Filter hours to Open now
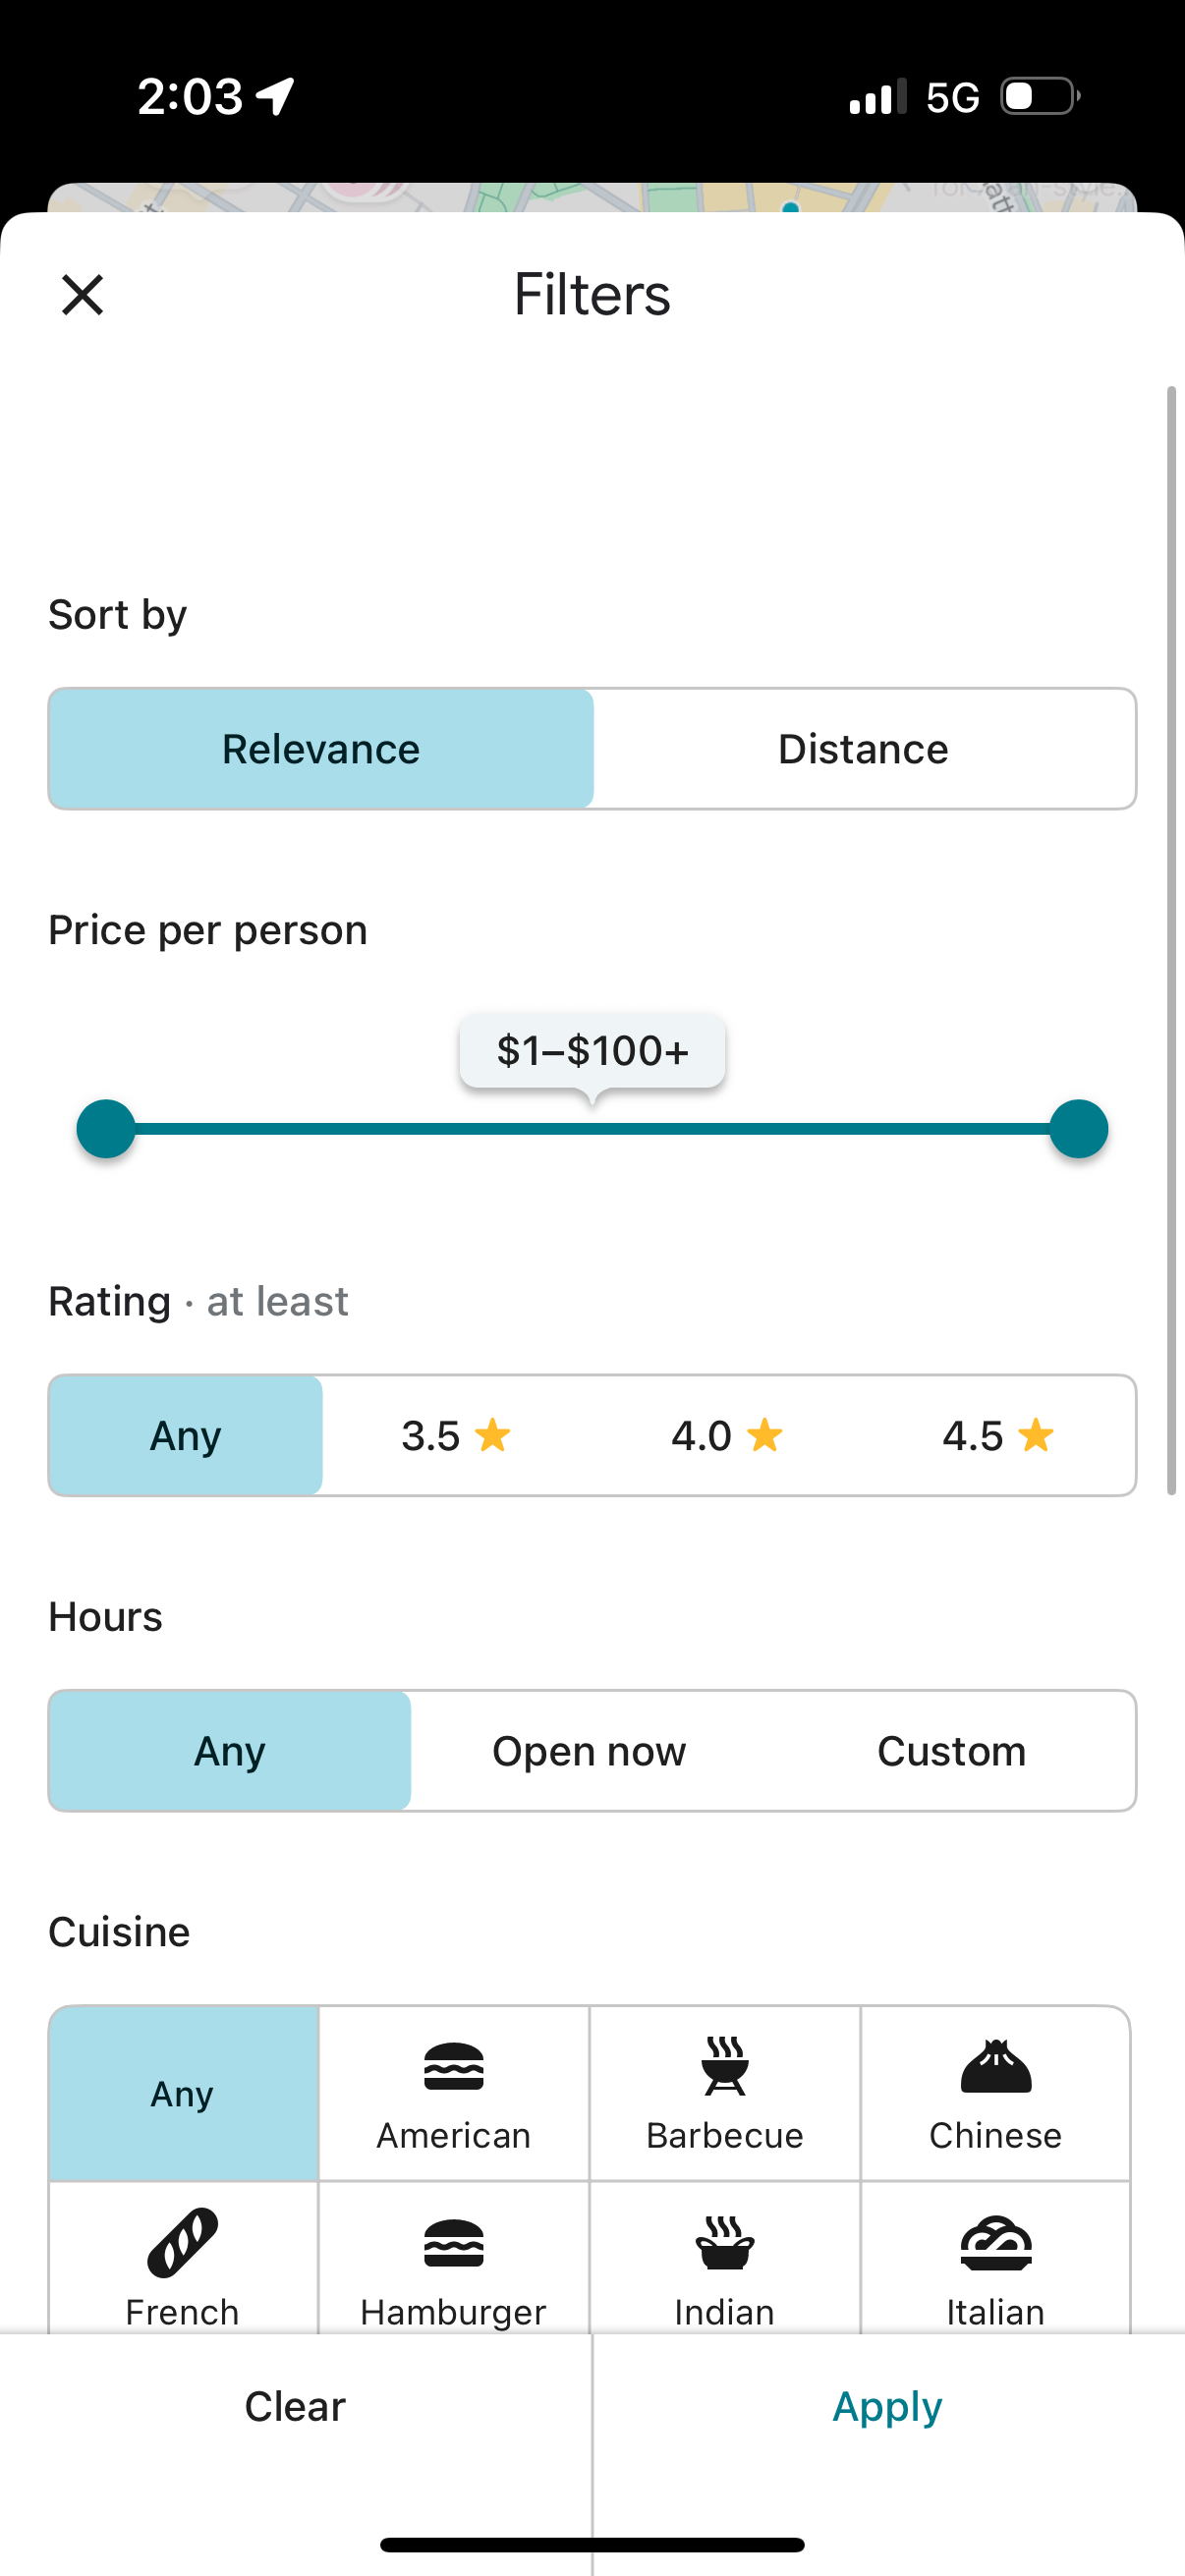This screenshot has height=2576, width=1185. pos(589,1751)
